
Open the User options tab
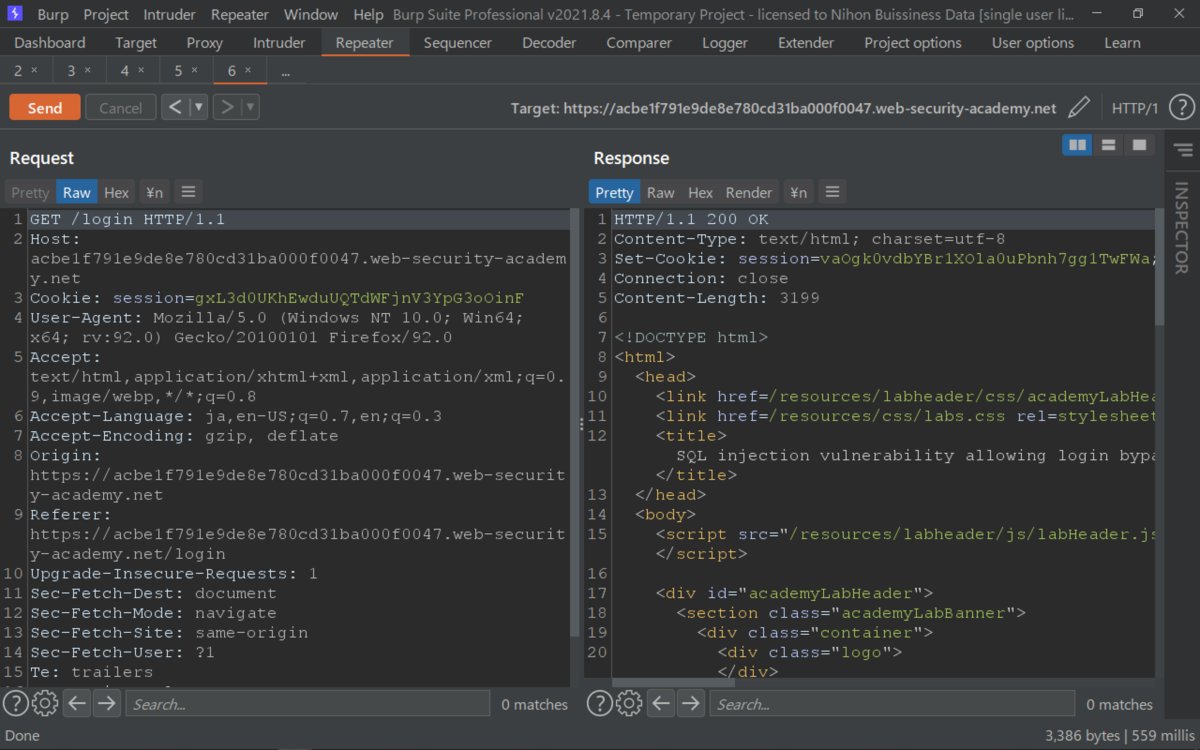click(1033, 43)
